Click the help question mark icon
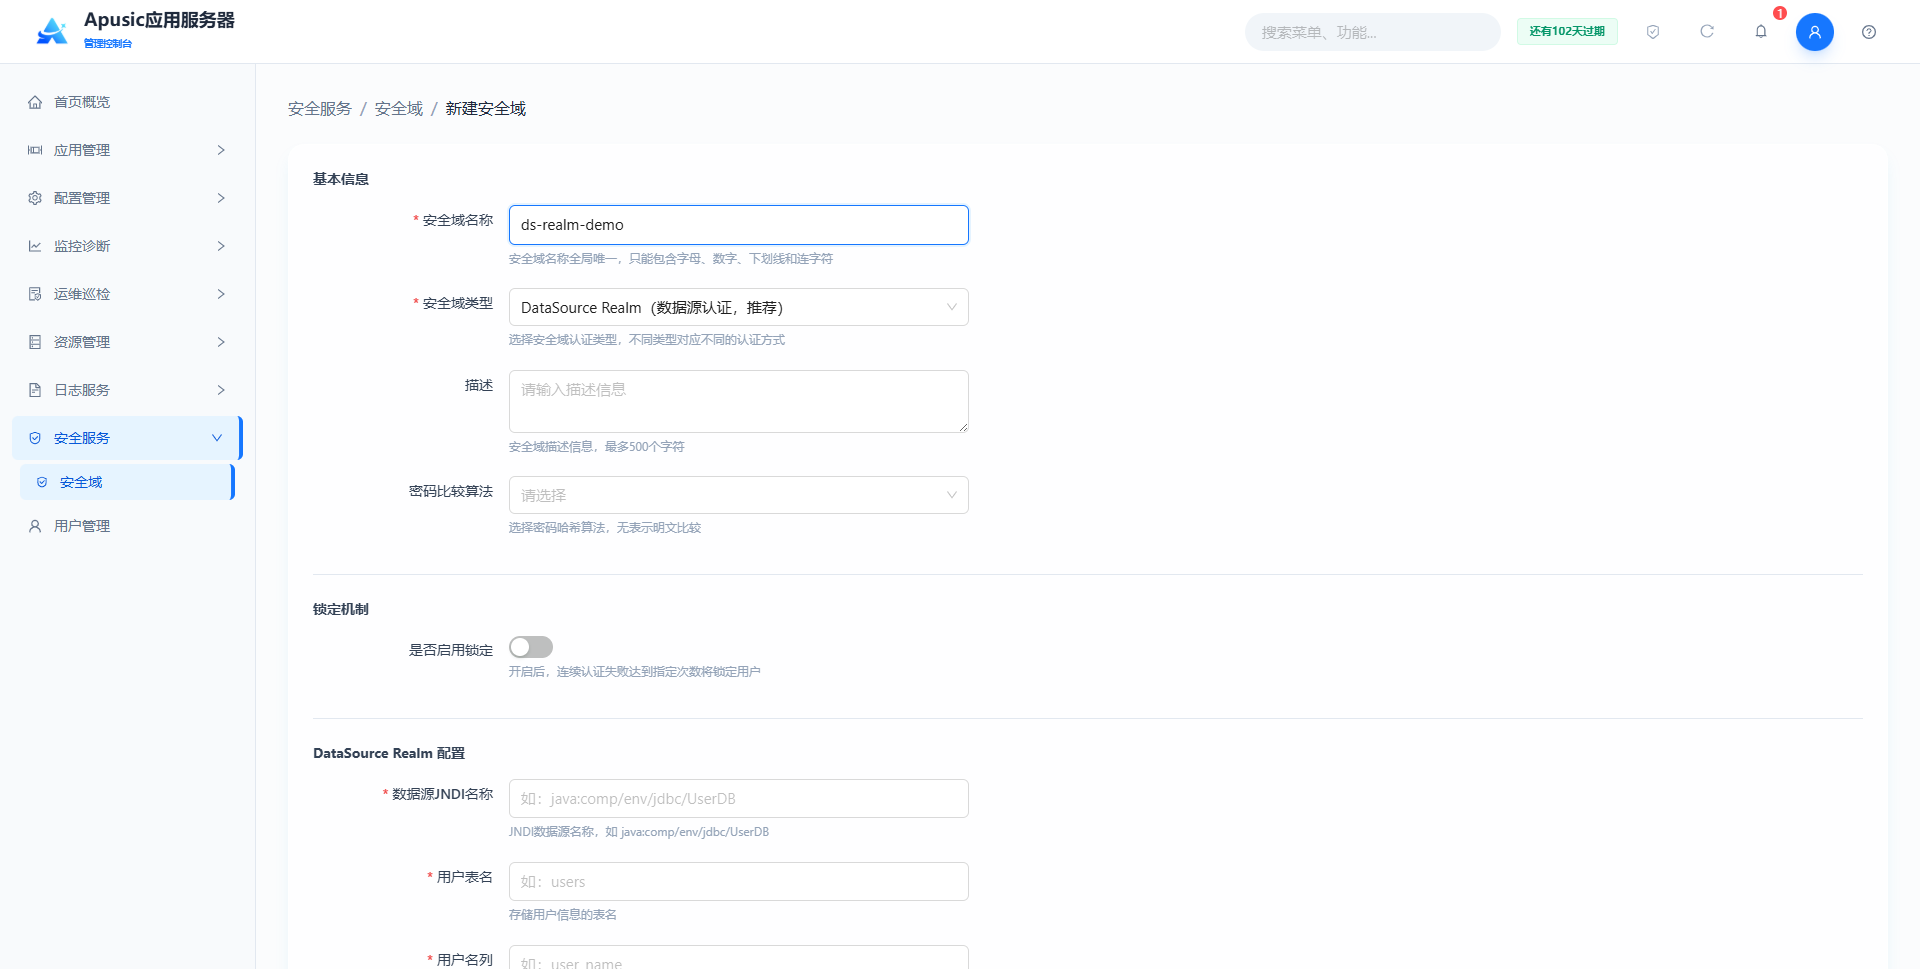Viewport: 1920px width, 969px height. click(x=1868, y=32)
